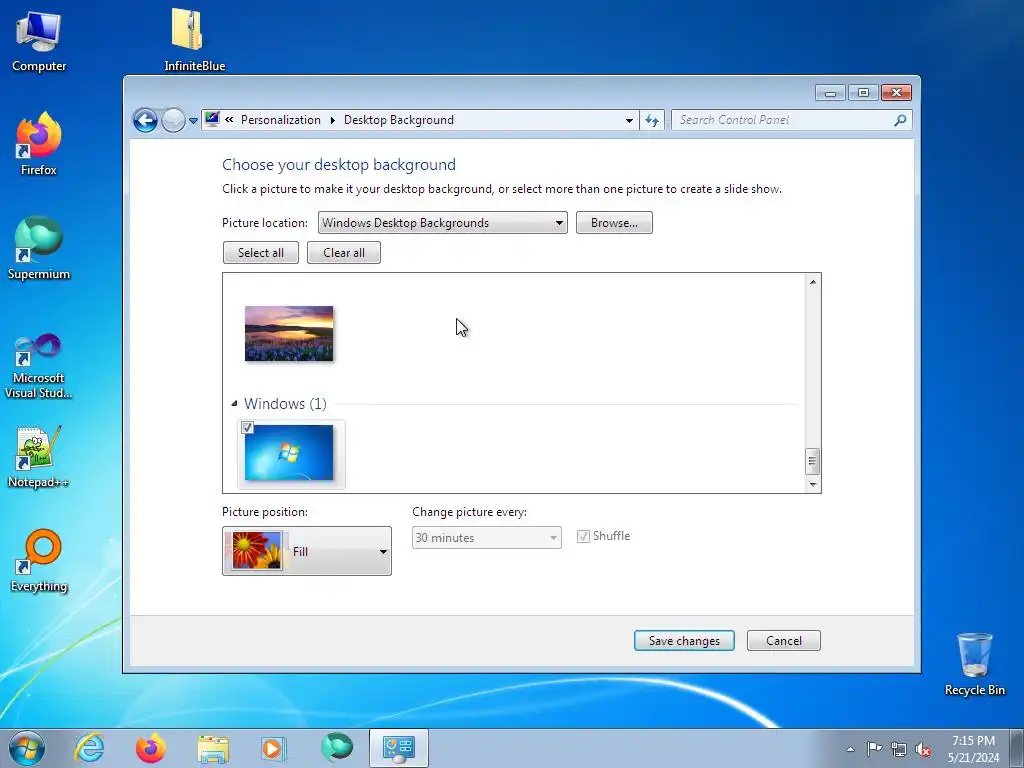This screenshot has height=768, width=1024.
Task: Uncheck the Windows logo wallpaper checkbox
Action: tap(248, 428)
